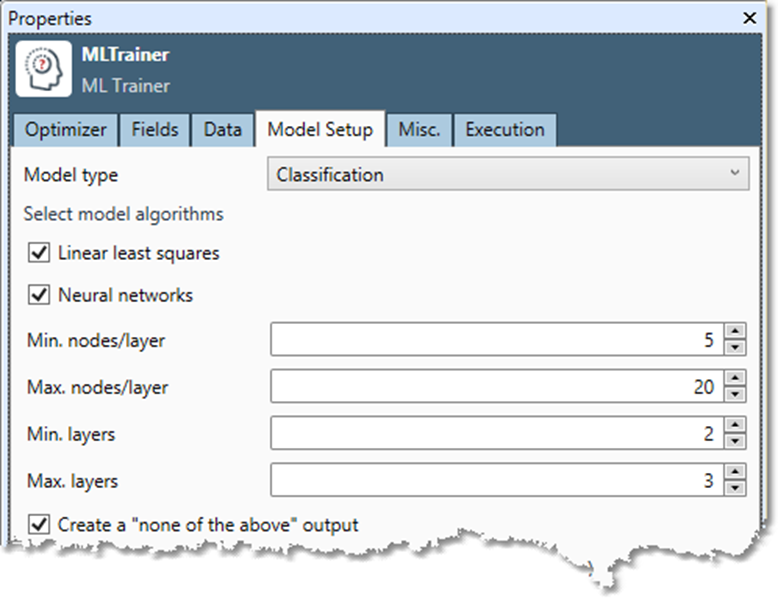Image resolution: width=778 pixels, height=600 pixels.
Task: Decrease Min. nodes/layer with down arrow
Action: (x=735, y=347)
